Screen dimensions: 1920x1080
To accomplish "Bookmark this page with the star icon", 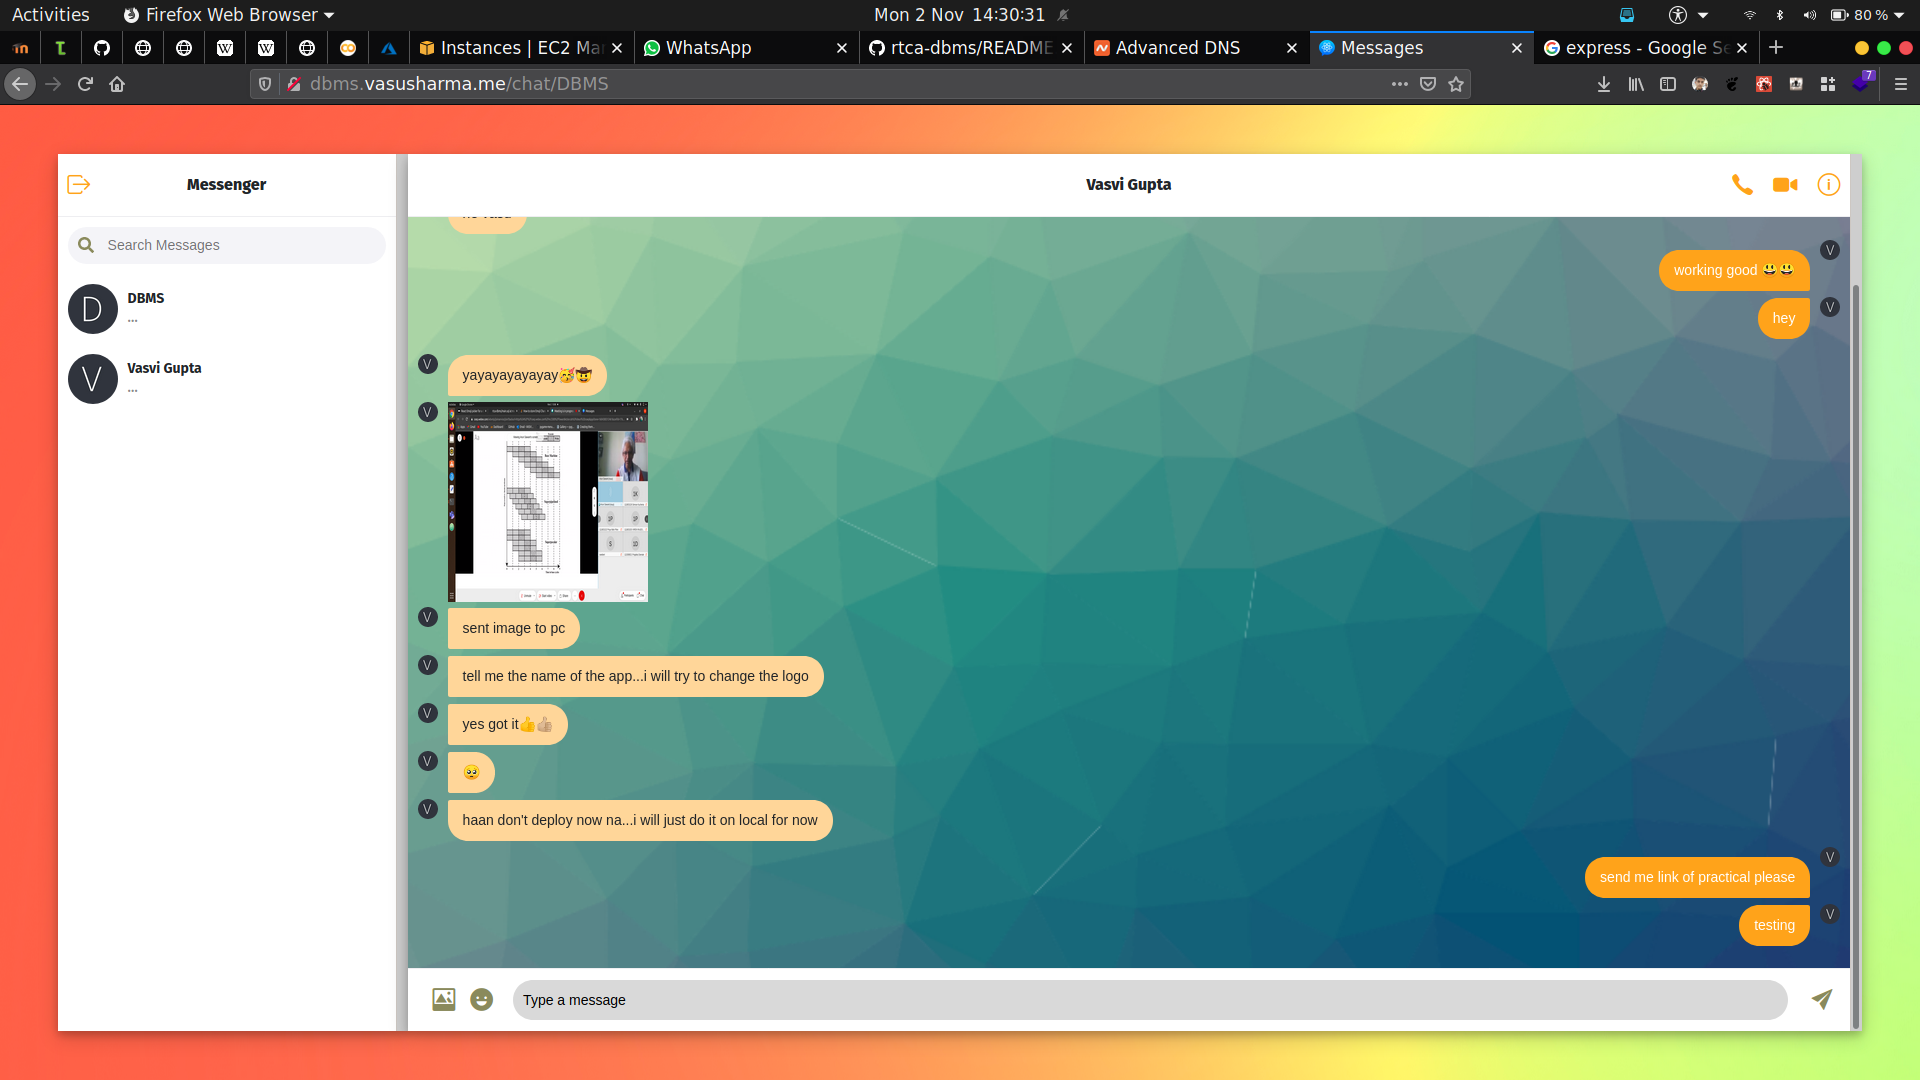I will [x=1456, y=84].
